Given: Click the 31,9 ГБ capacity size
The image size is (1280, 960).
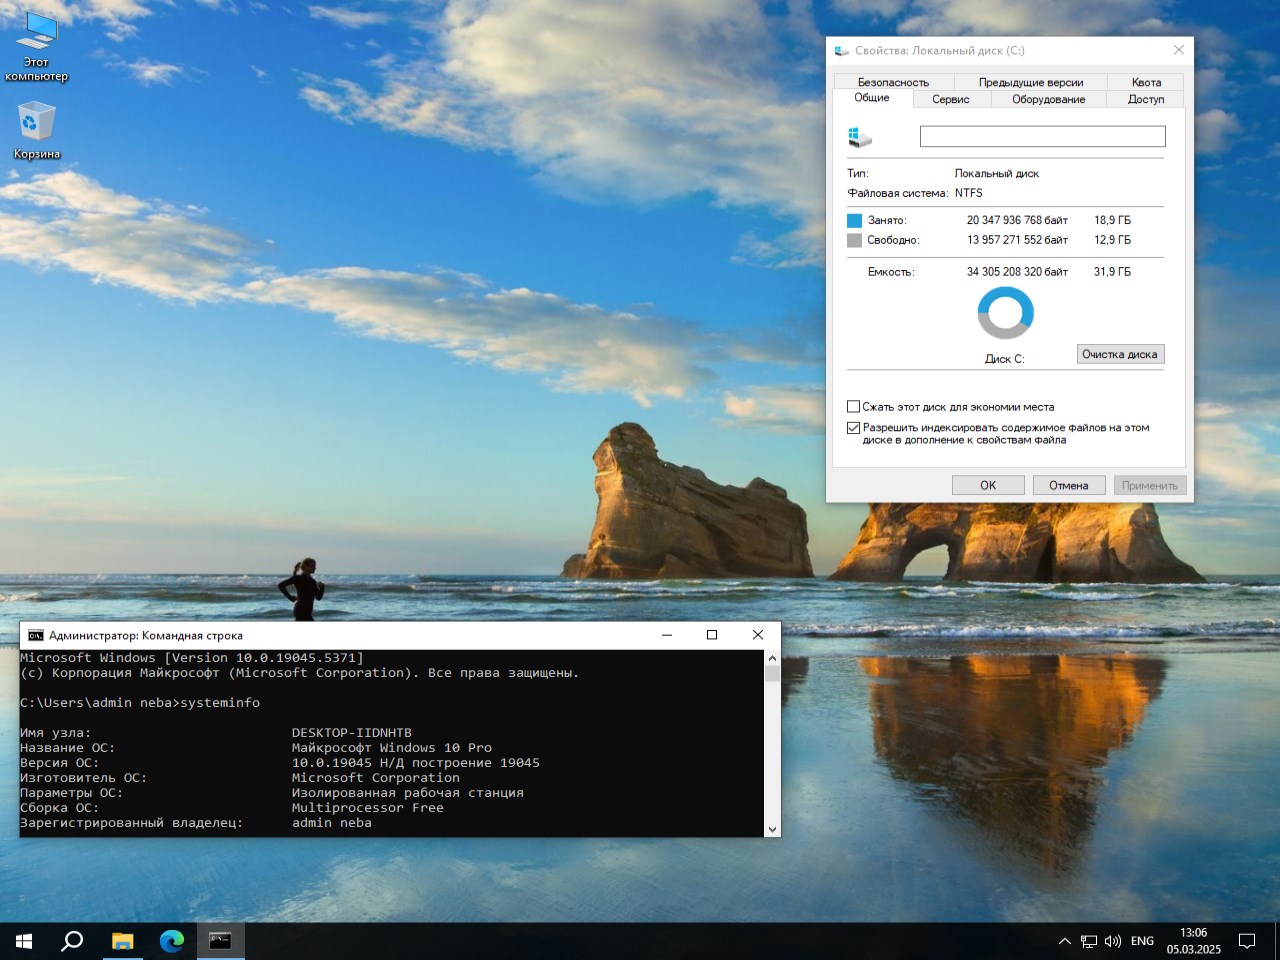Looking at the screenshot, I should coord(1112,272).
